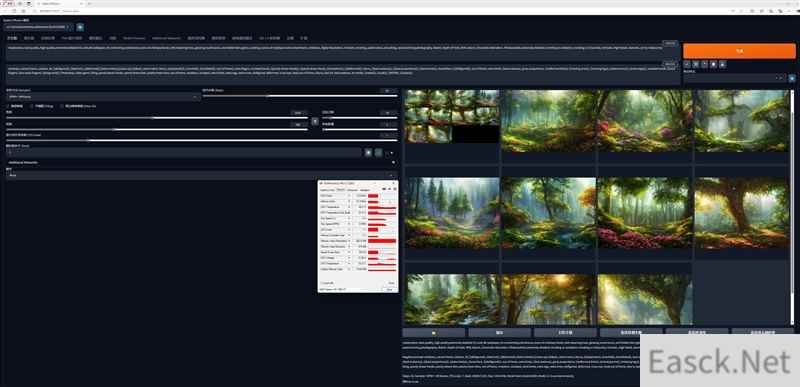Viewport: 800px width, 387px height.
Task: Click the GPU-Z Reset button
Action: (391, 282)
